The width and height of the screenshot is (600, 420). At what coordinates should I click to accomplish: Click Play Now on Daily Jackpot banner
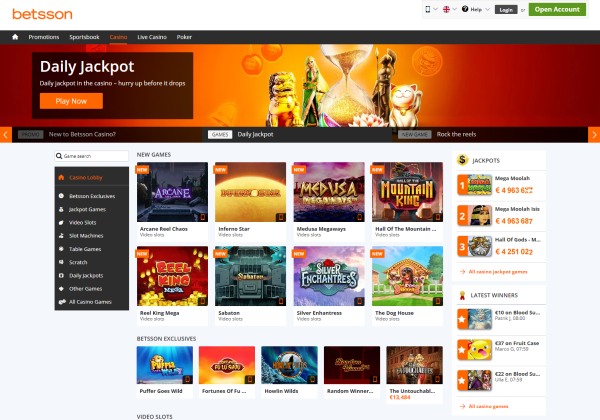coord(71,101)
